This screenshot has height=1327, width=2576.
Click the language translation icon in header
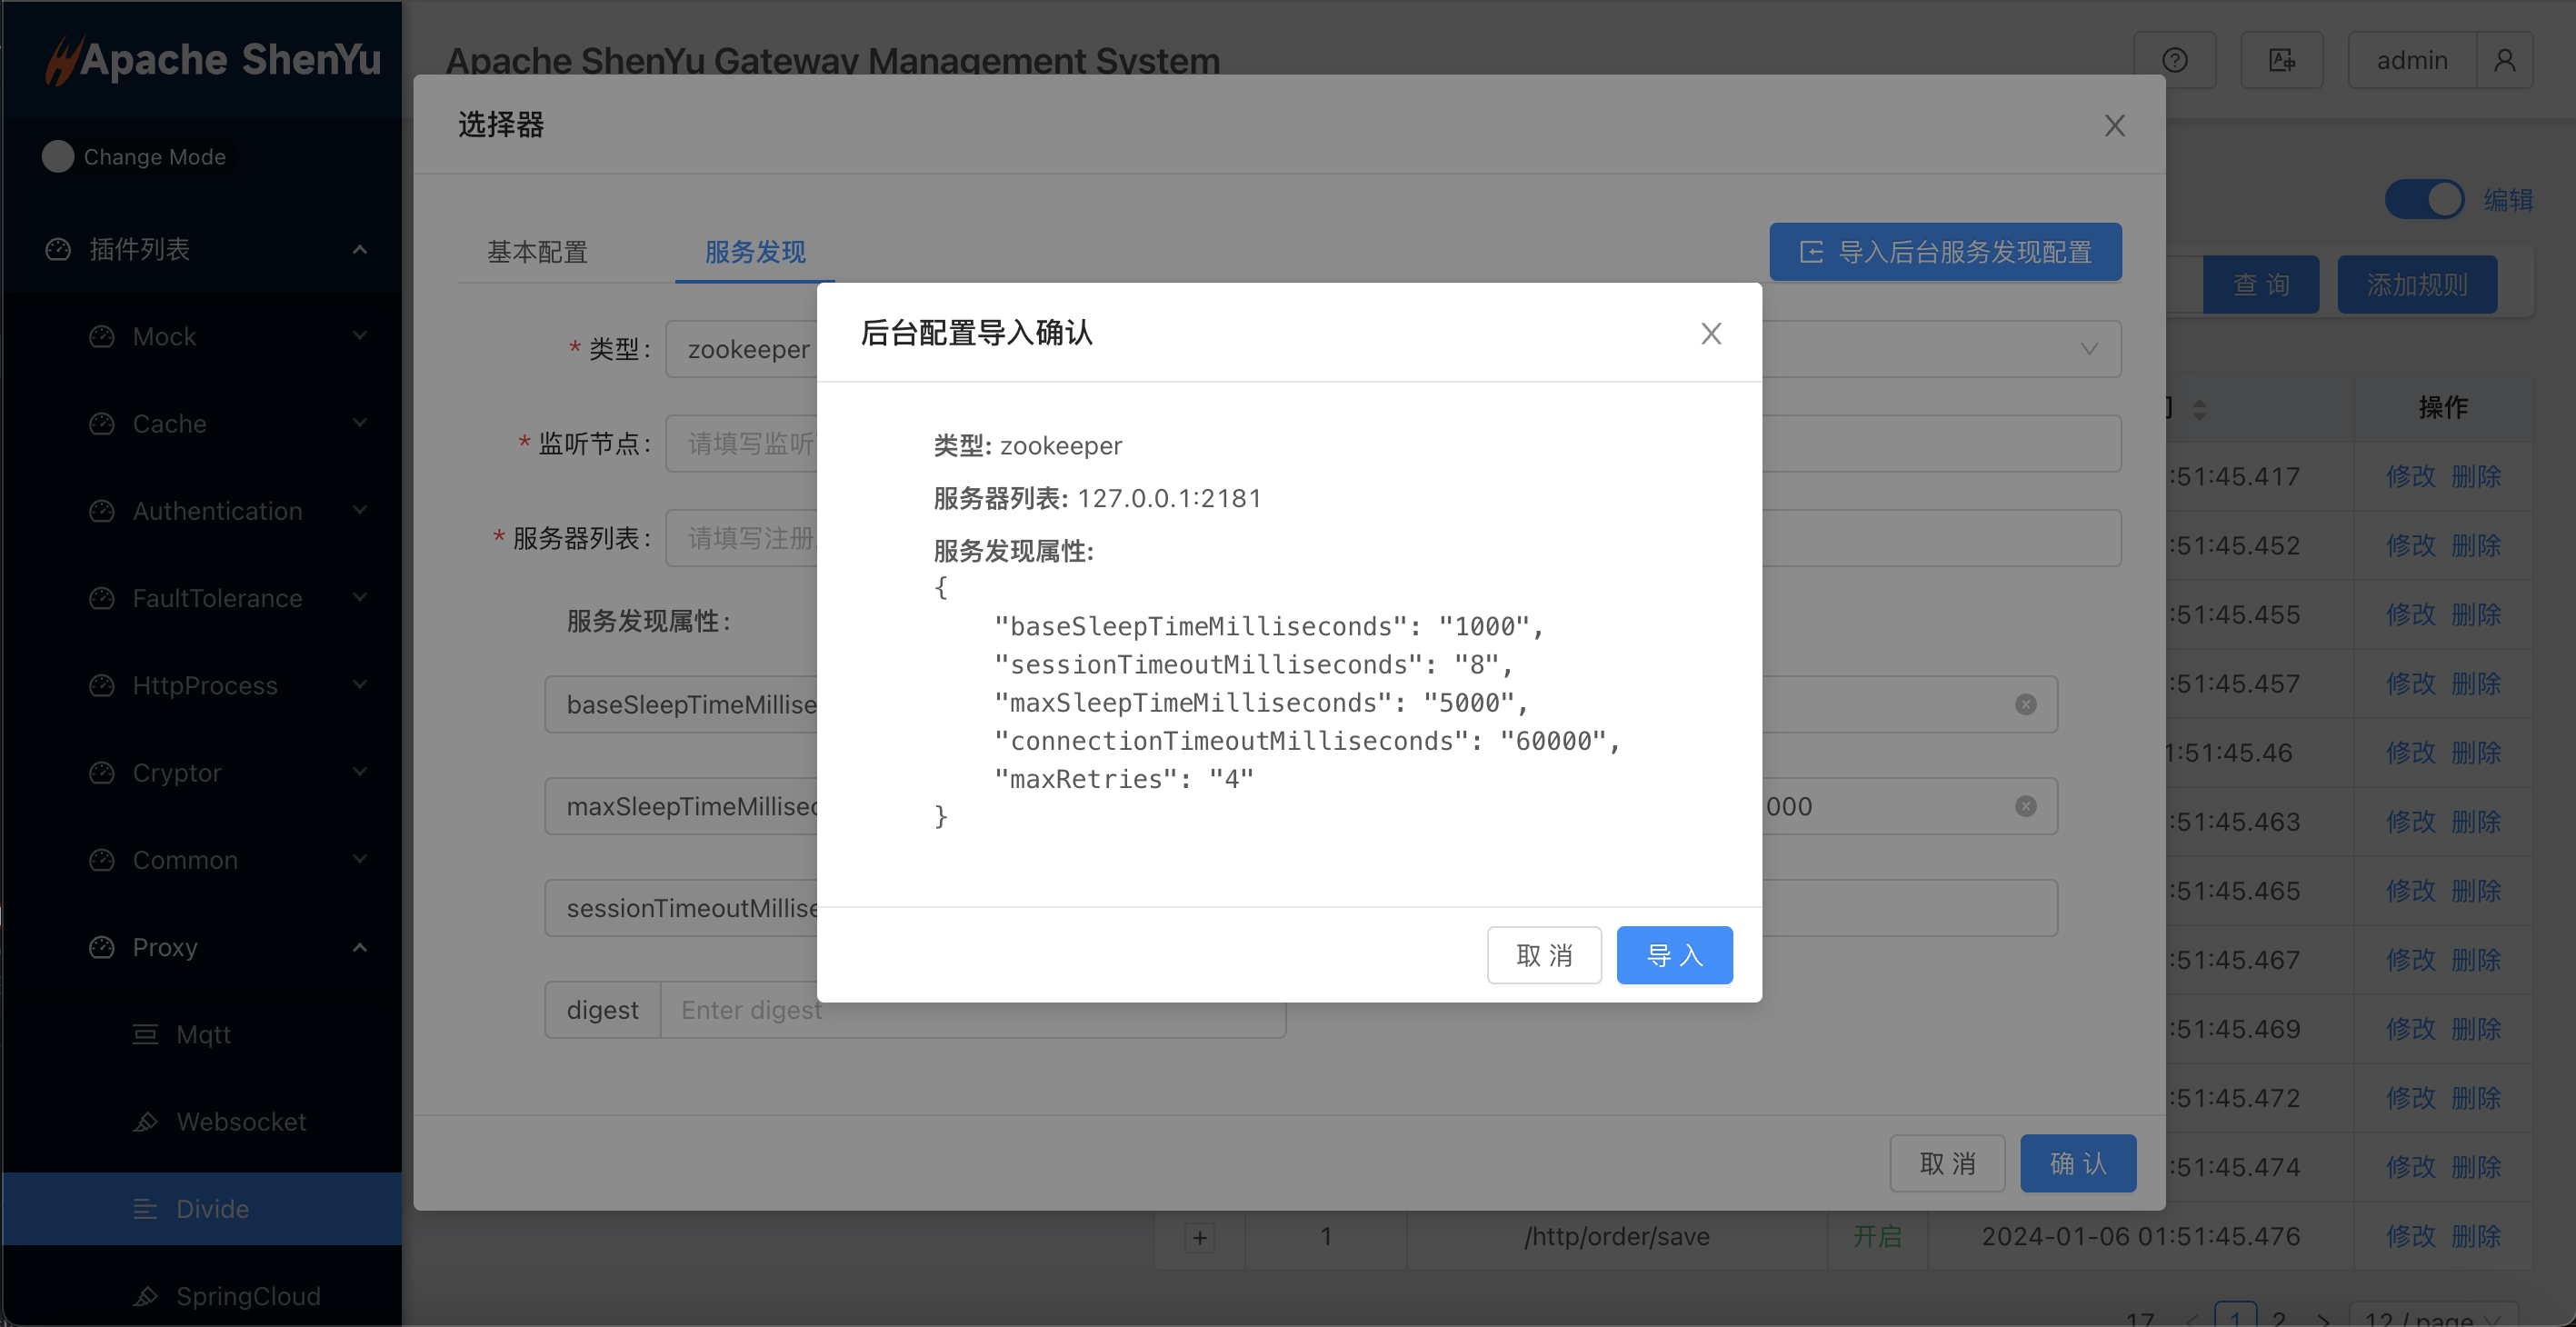[2281, 61]
